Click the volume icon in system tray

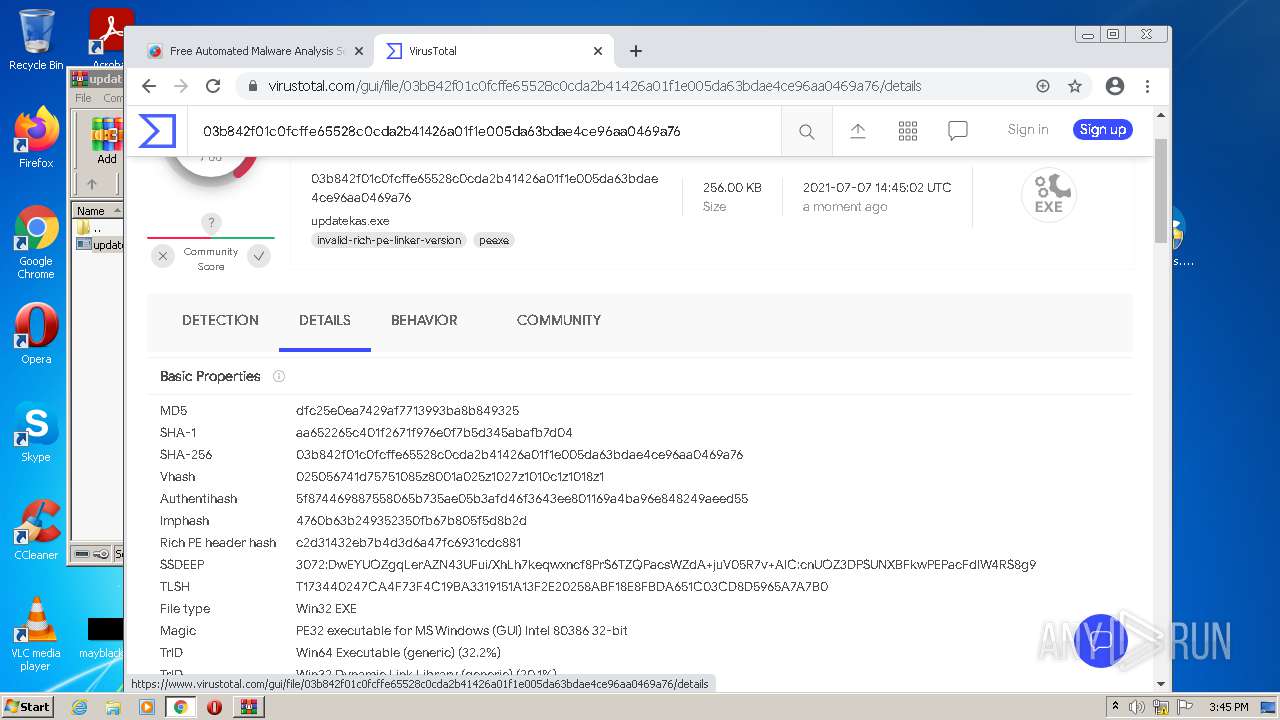coord(1136,707)
